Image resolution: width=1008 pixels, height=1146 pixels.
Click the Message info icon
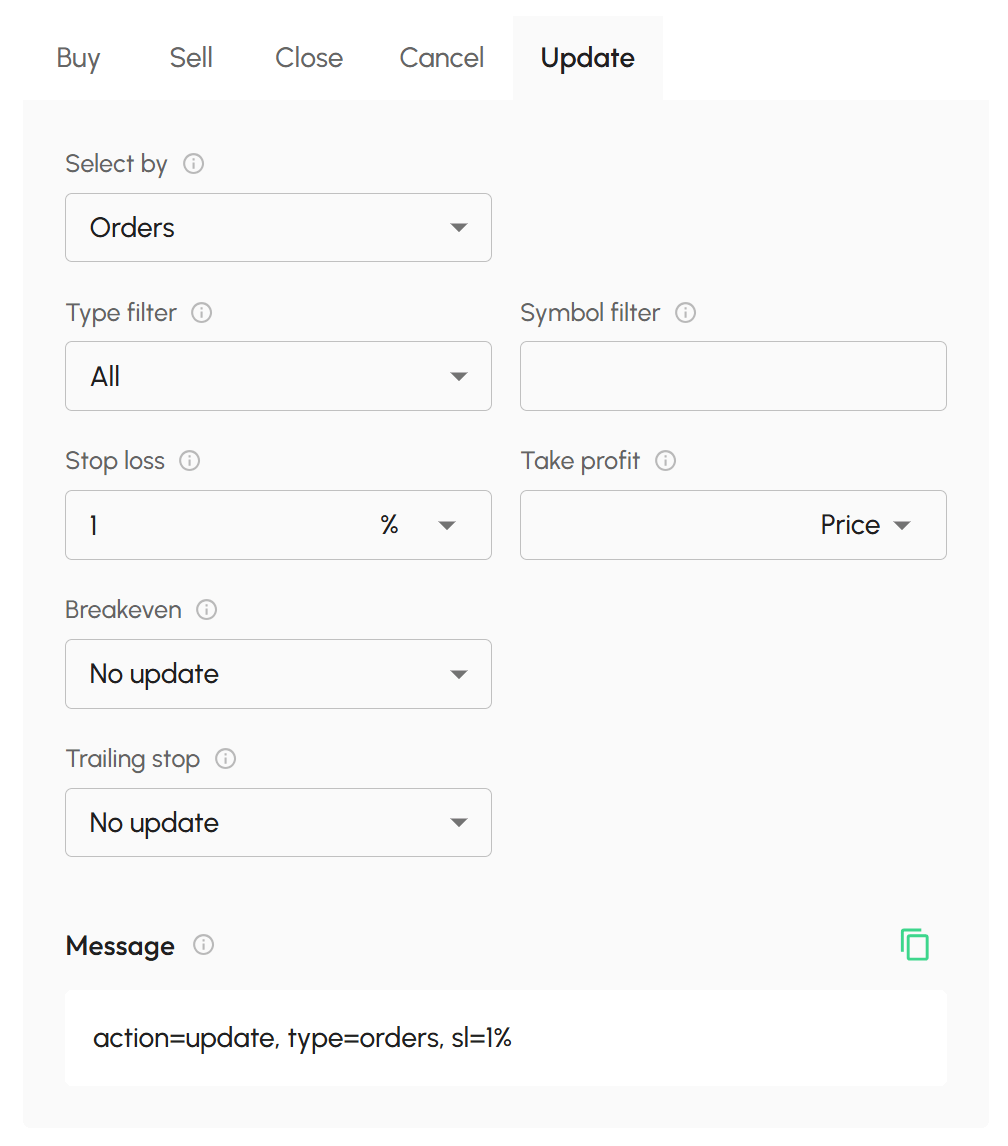pyautogui.click(x=203, y=946)
